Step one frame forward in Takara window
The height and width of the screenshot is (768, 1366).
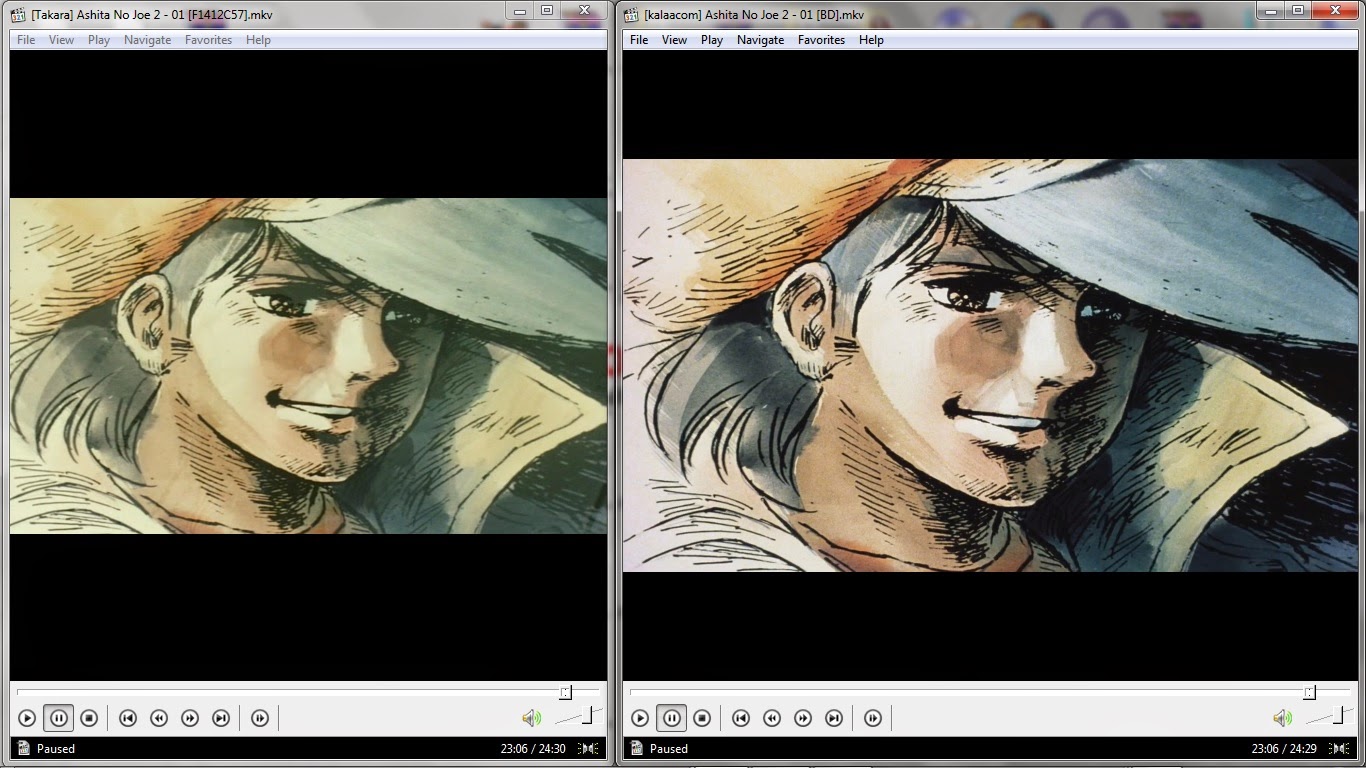point(260,718)
